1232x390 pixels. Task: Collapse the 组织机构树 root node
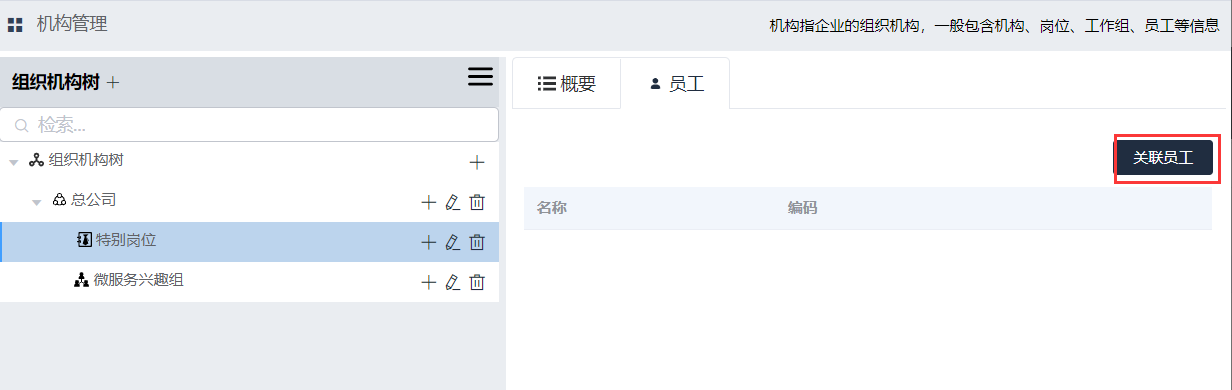[14, 162]
